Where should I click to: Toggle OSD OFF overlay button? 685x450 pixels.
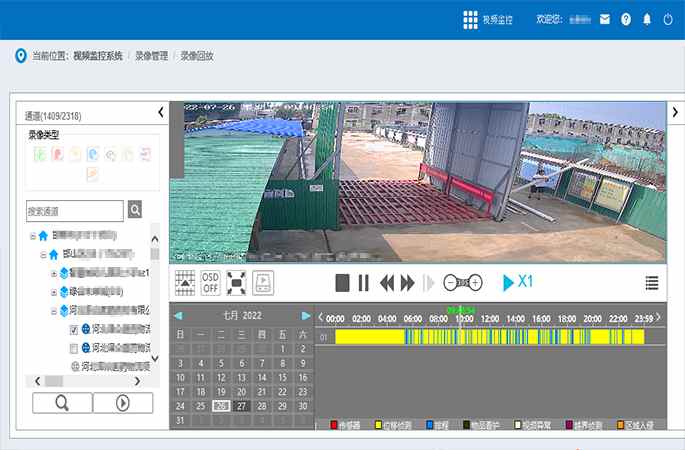[x=210, y=282]
